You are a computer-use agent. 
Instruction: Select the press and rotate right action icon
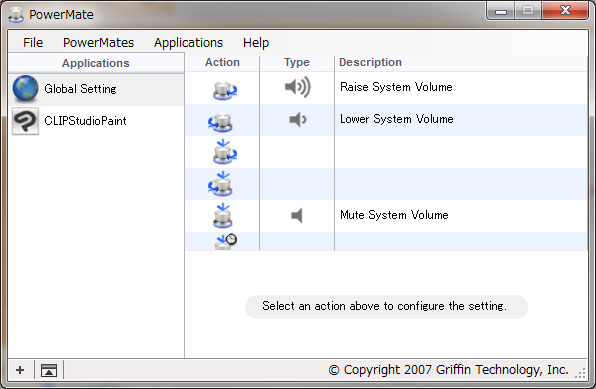(224, 152)
